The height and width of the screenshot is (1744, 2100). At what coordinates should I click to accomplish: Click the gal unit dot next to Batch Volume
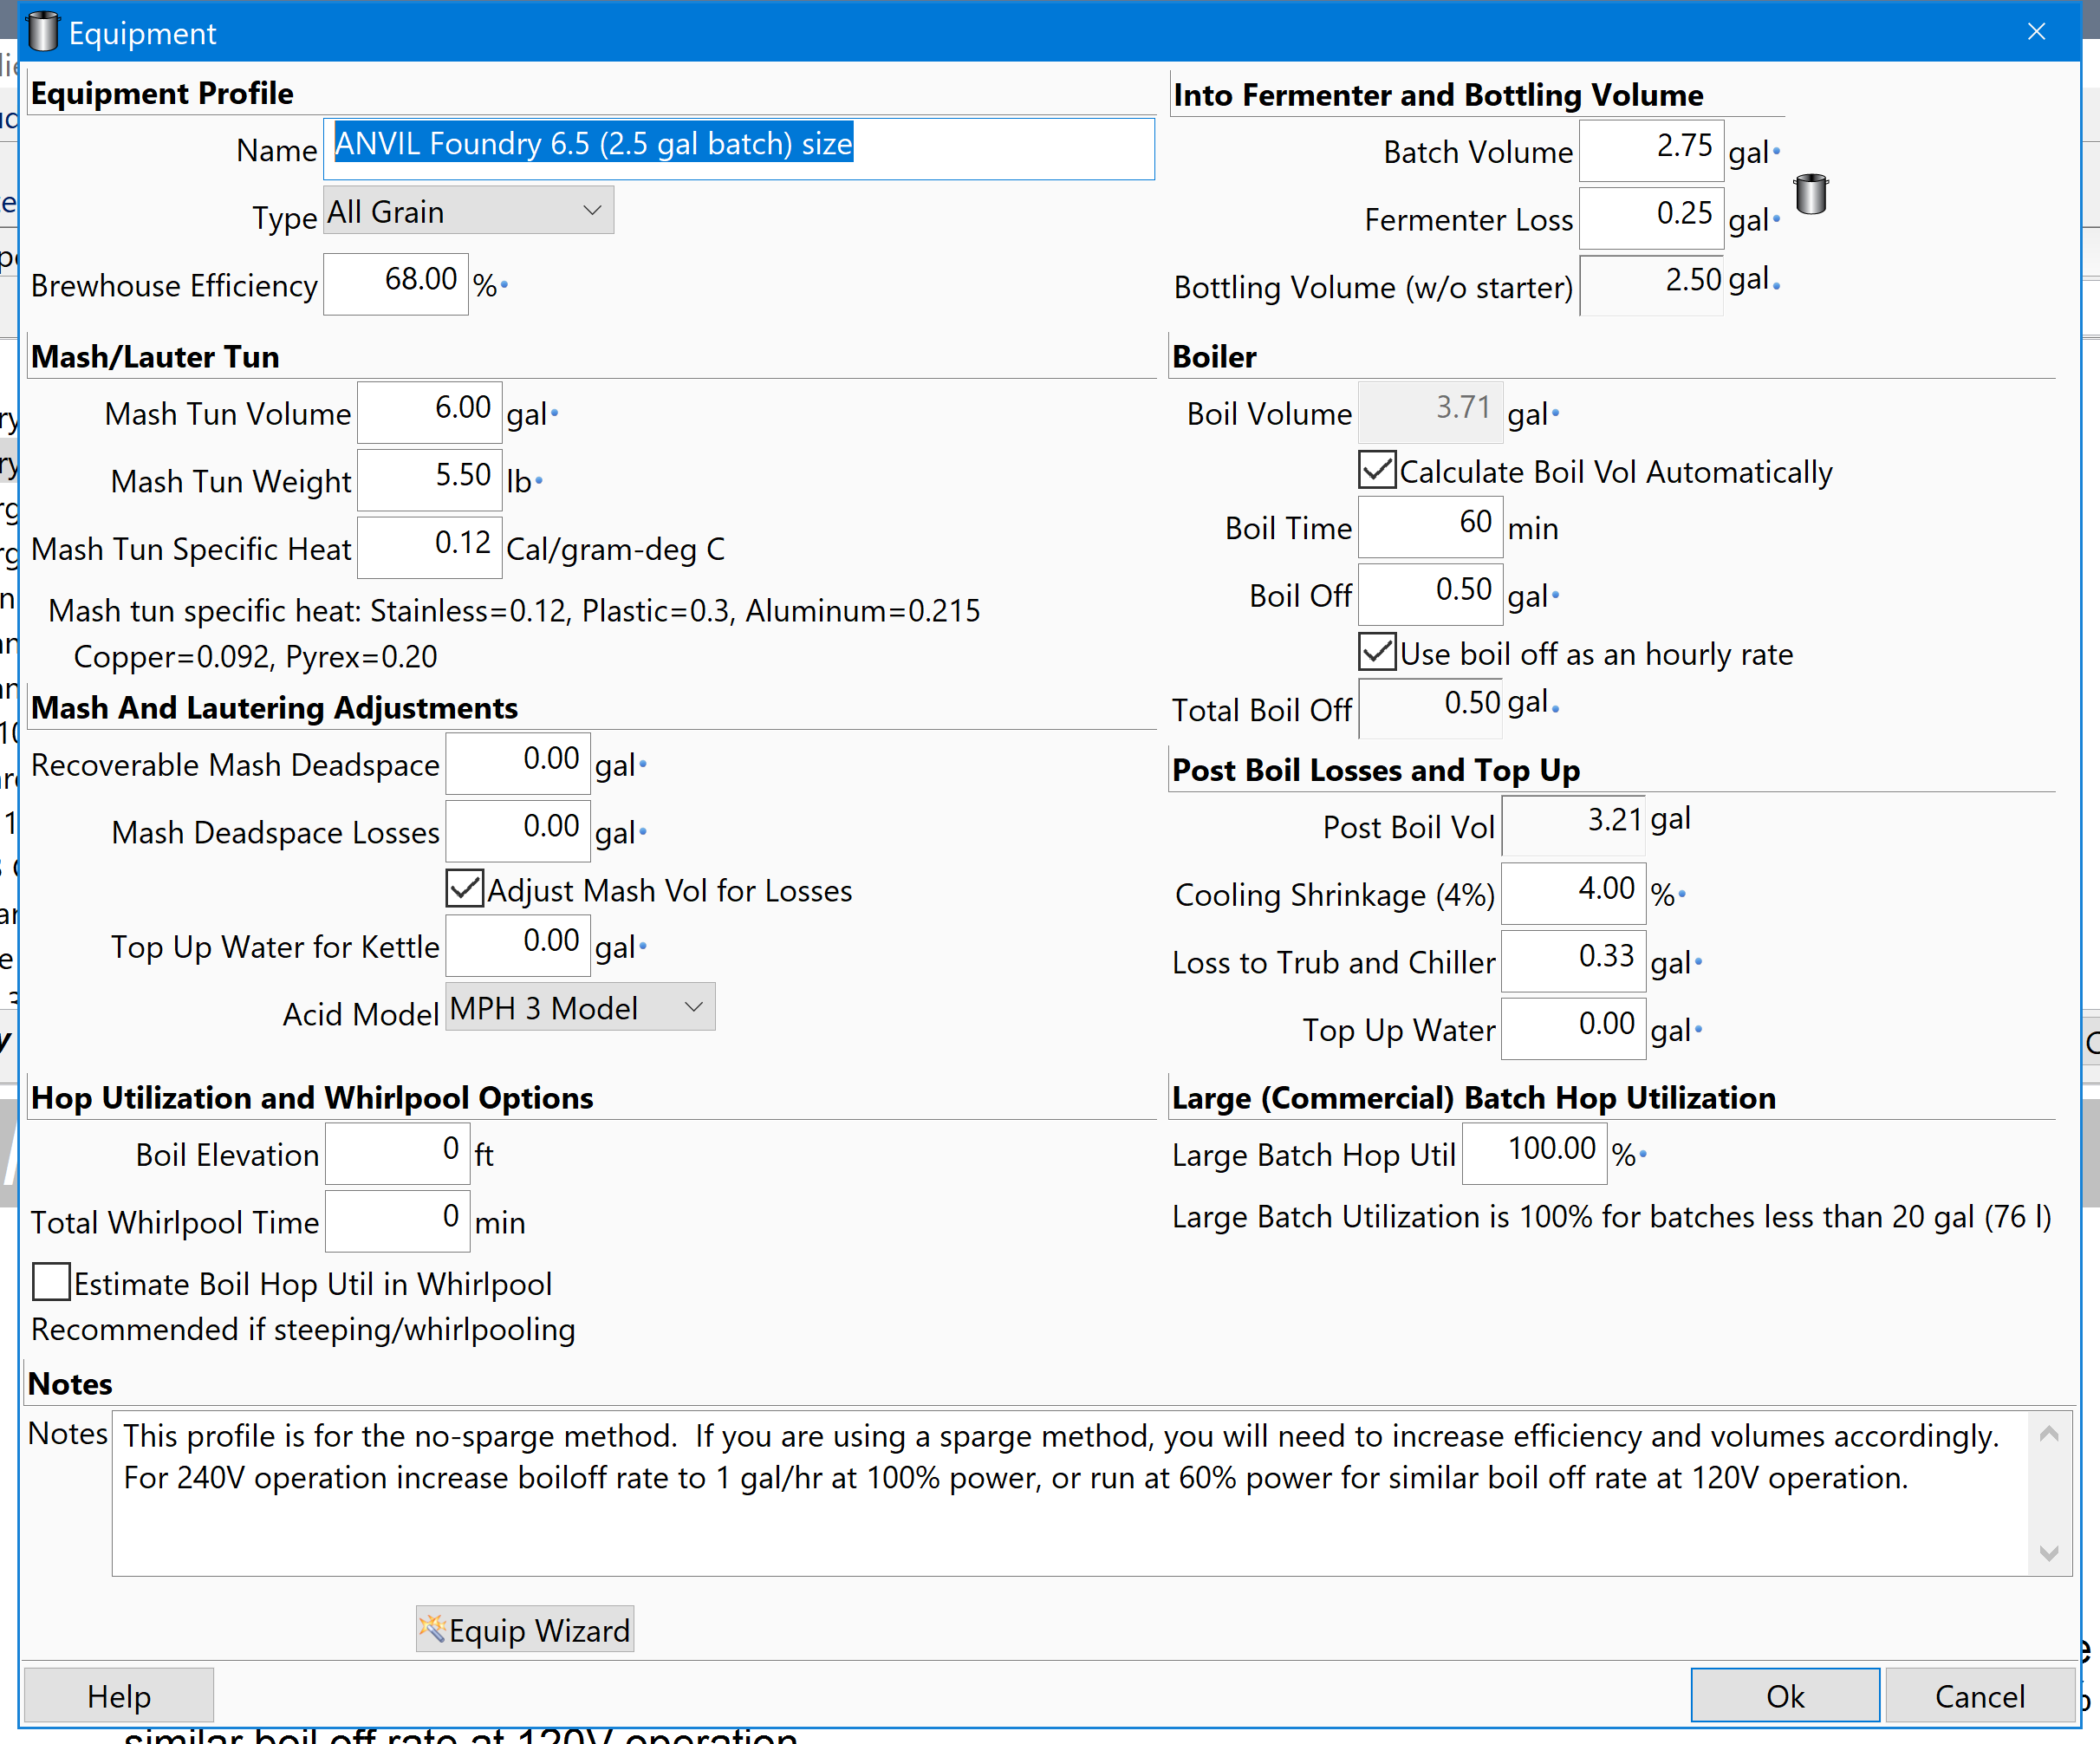(x=1776, y=152)
